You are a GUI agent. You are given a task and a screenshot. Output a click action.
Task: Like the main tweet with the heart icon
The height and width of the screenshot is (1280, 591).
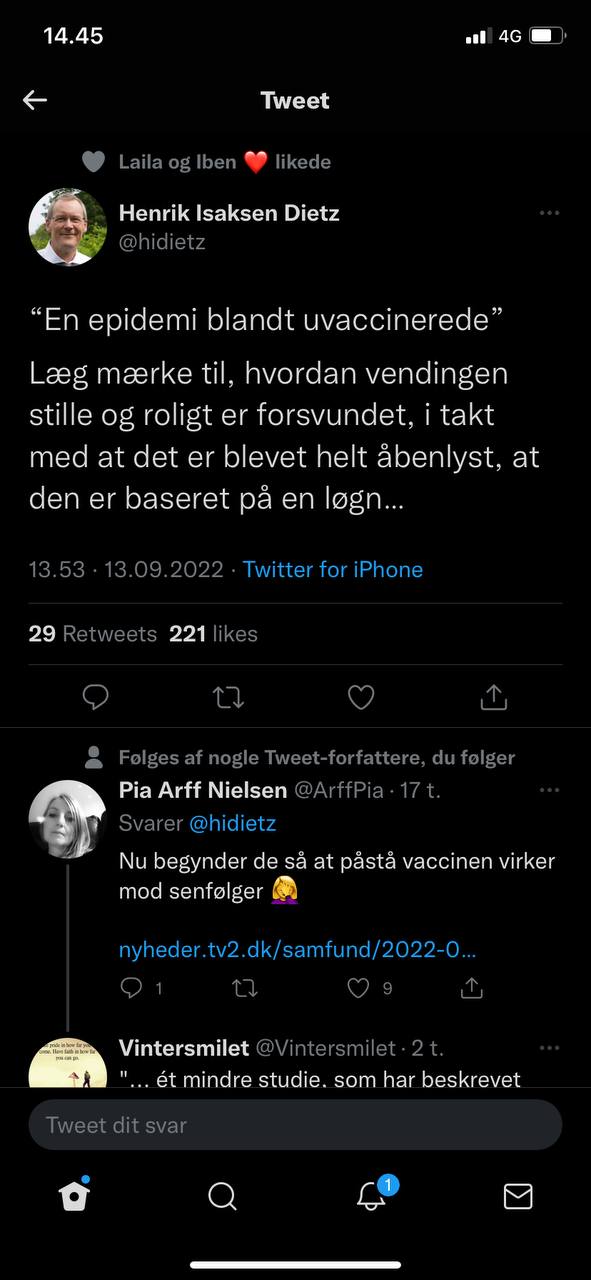click(361, 697)
